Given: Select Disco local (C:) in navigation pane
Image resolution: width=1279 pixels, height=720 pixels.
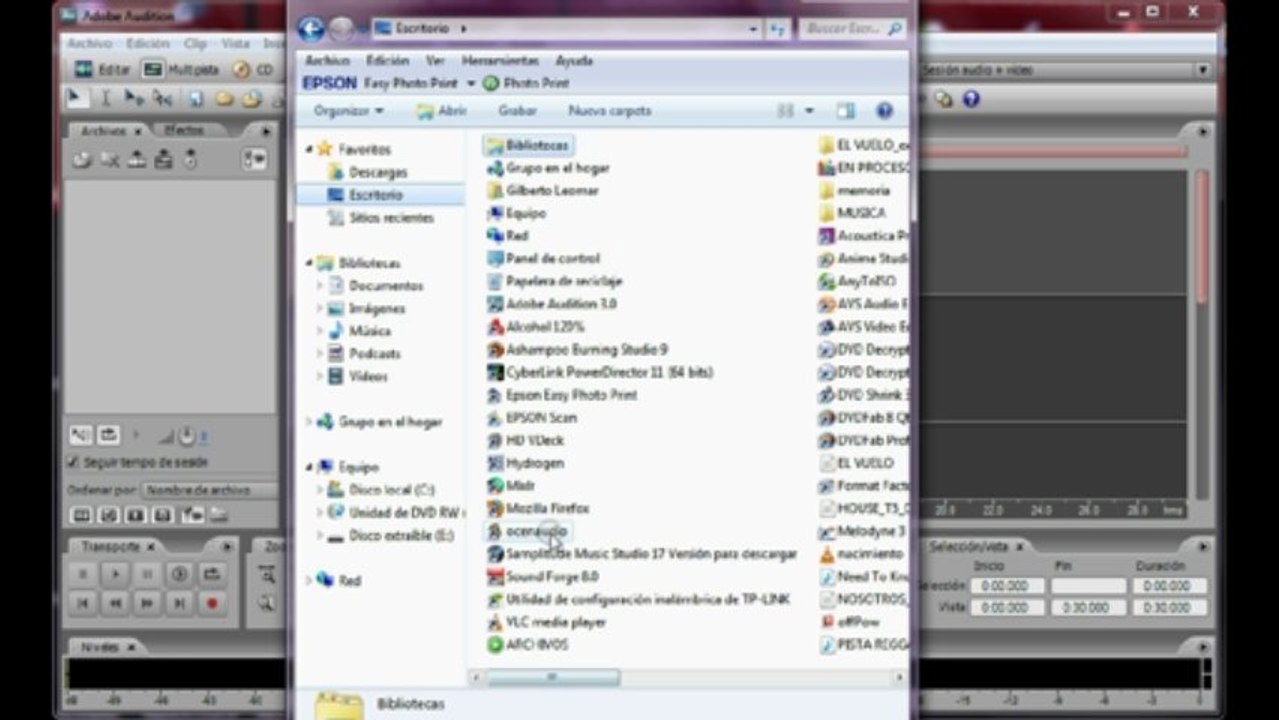Looking at the screenshot, I should point(391,490).
